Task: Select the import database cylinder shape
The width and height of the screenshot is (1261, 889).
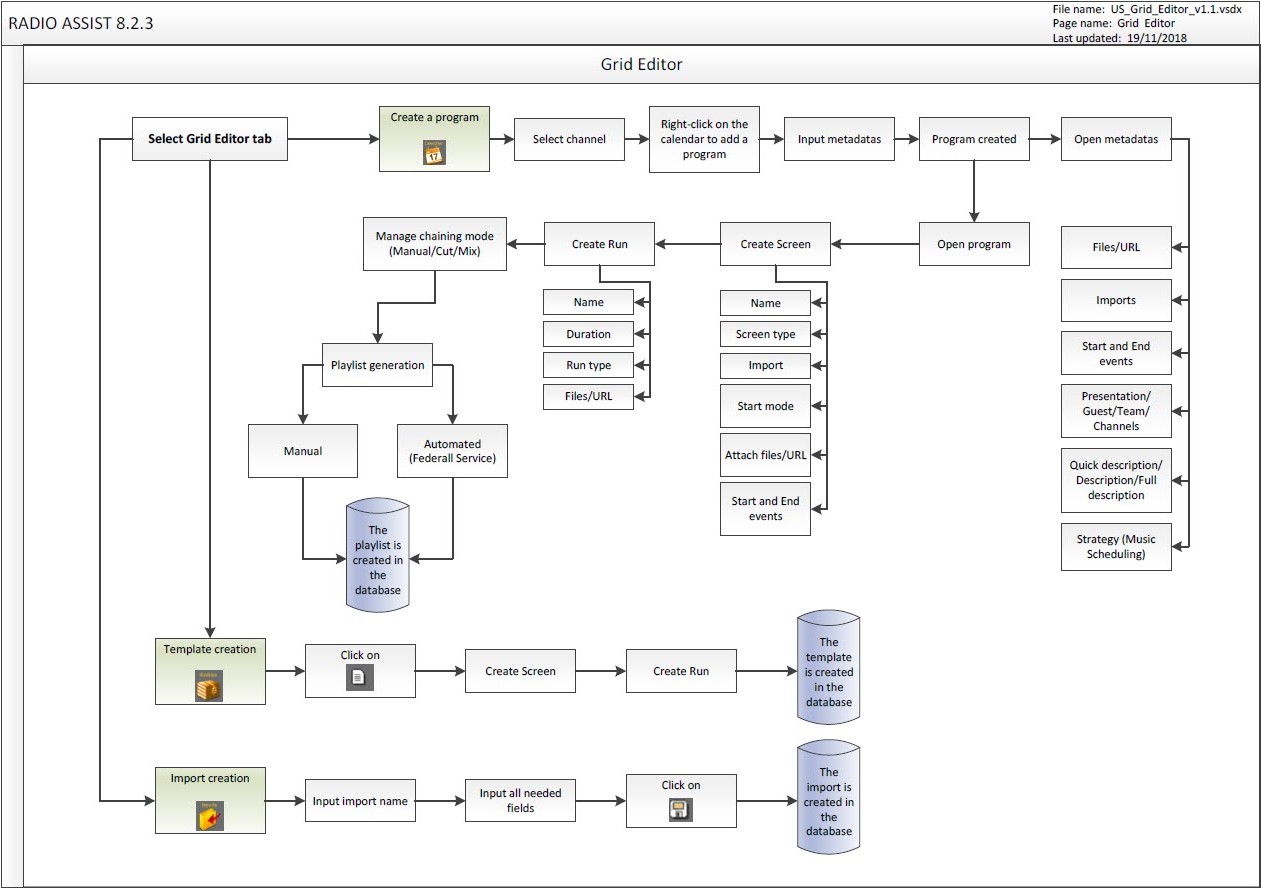Action: 829,802
